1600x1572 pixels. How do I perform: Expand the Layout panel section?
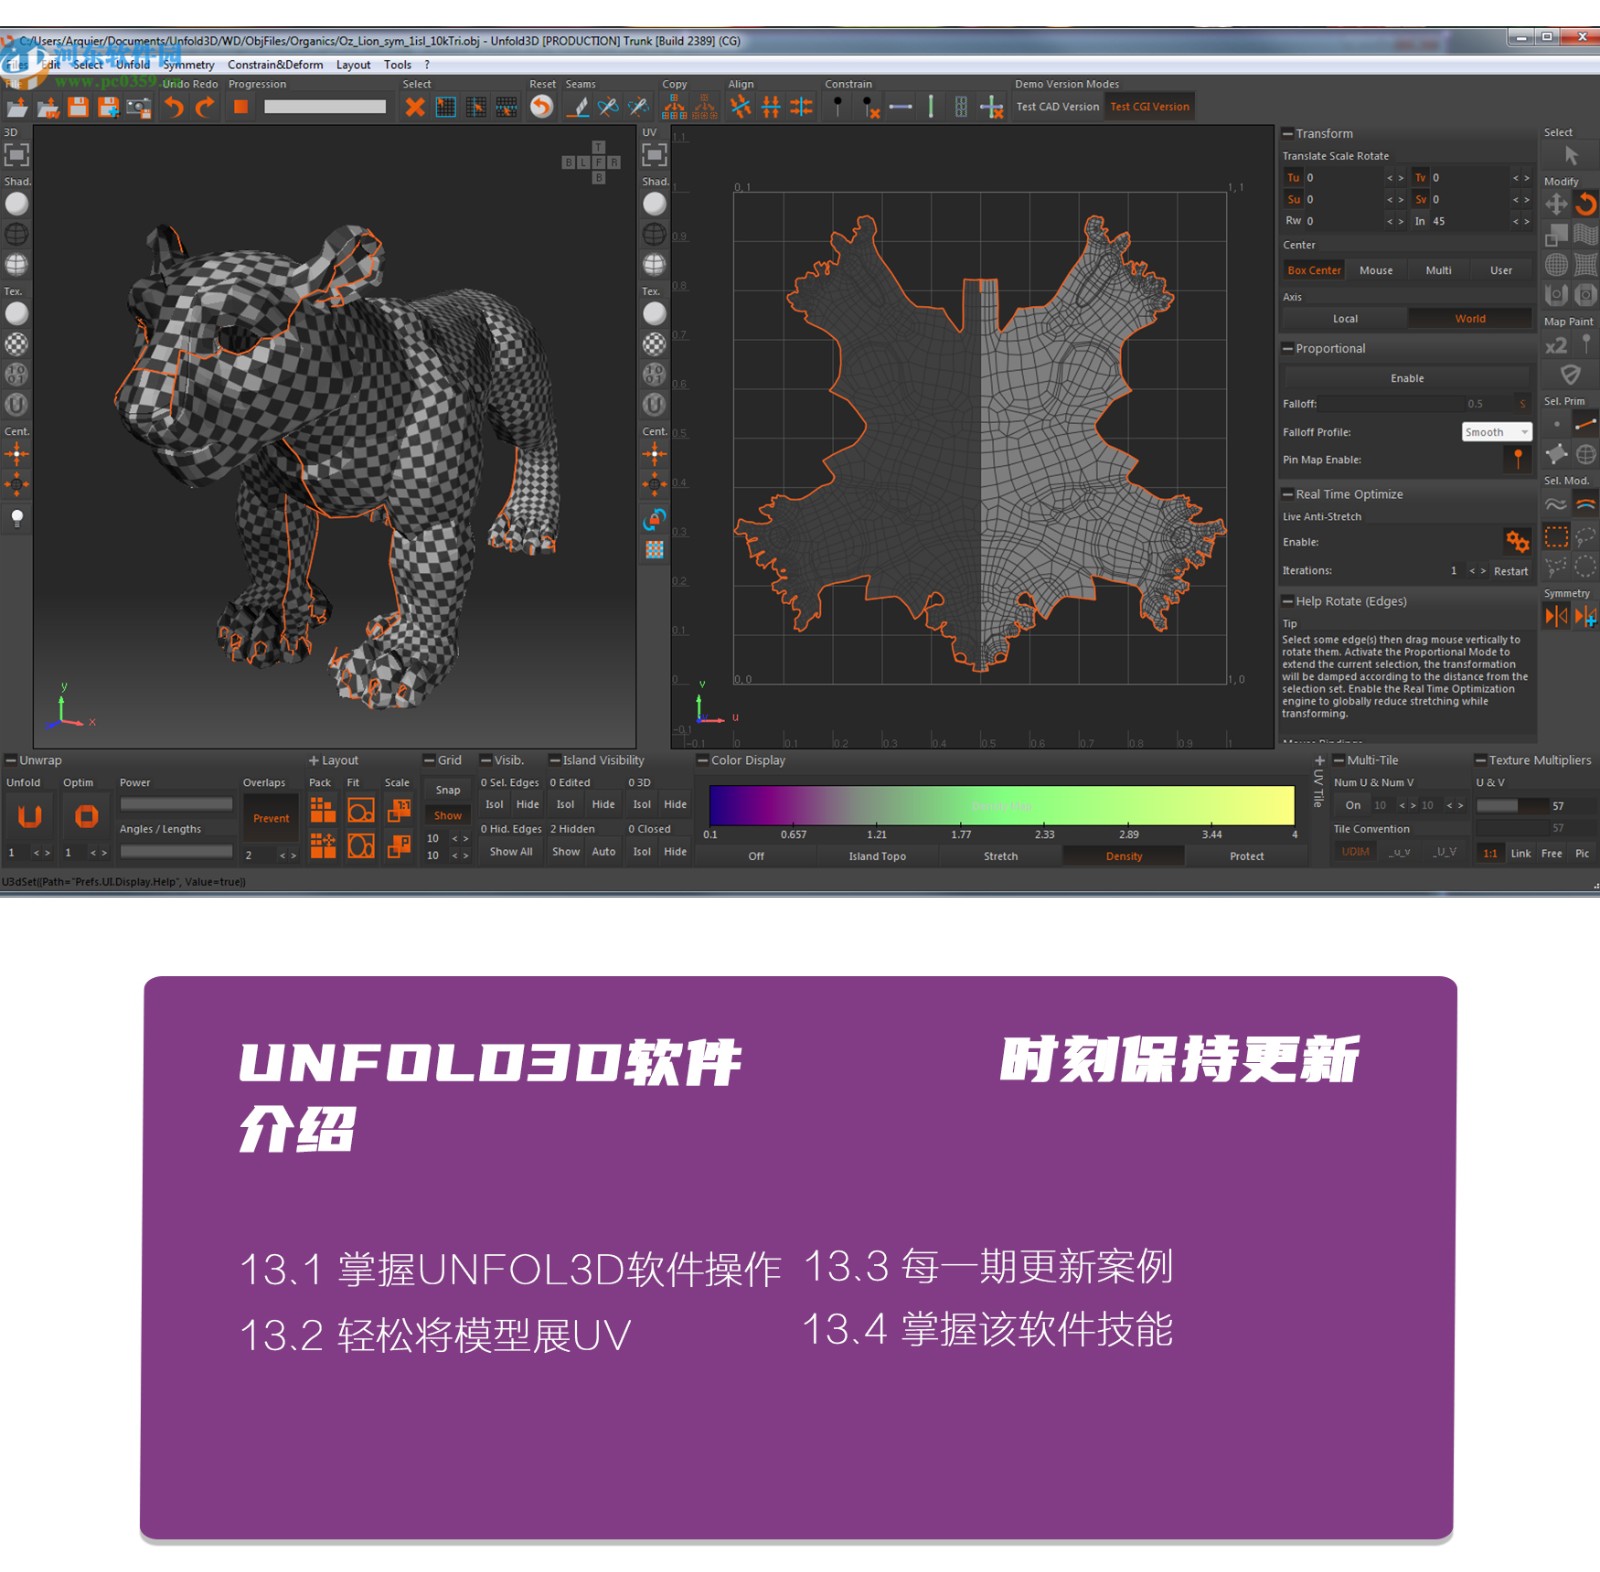[x=313, y=760]
